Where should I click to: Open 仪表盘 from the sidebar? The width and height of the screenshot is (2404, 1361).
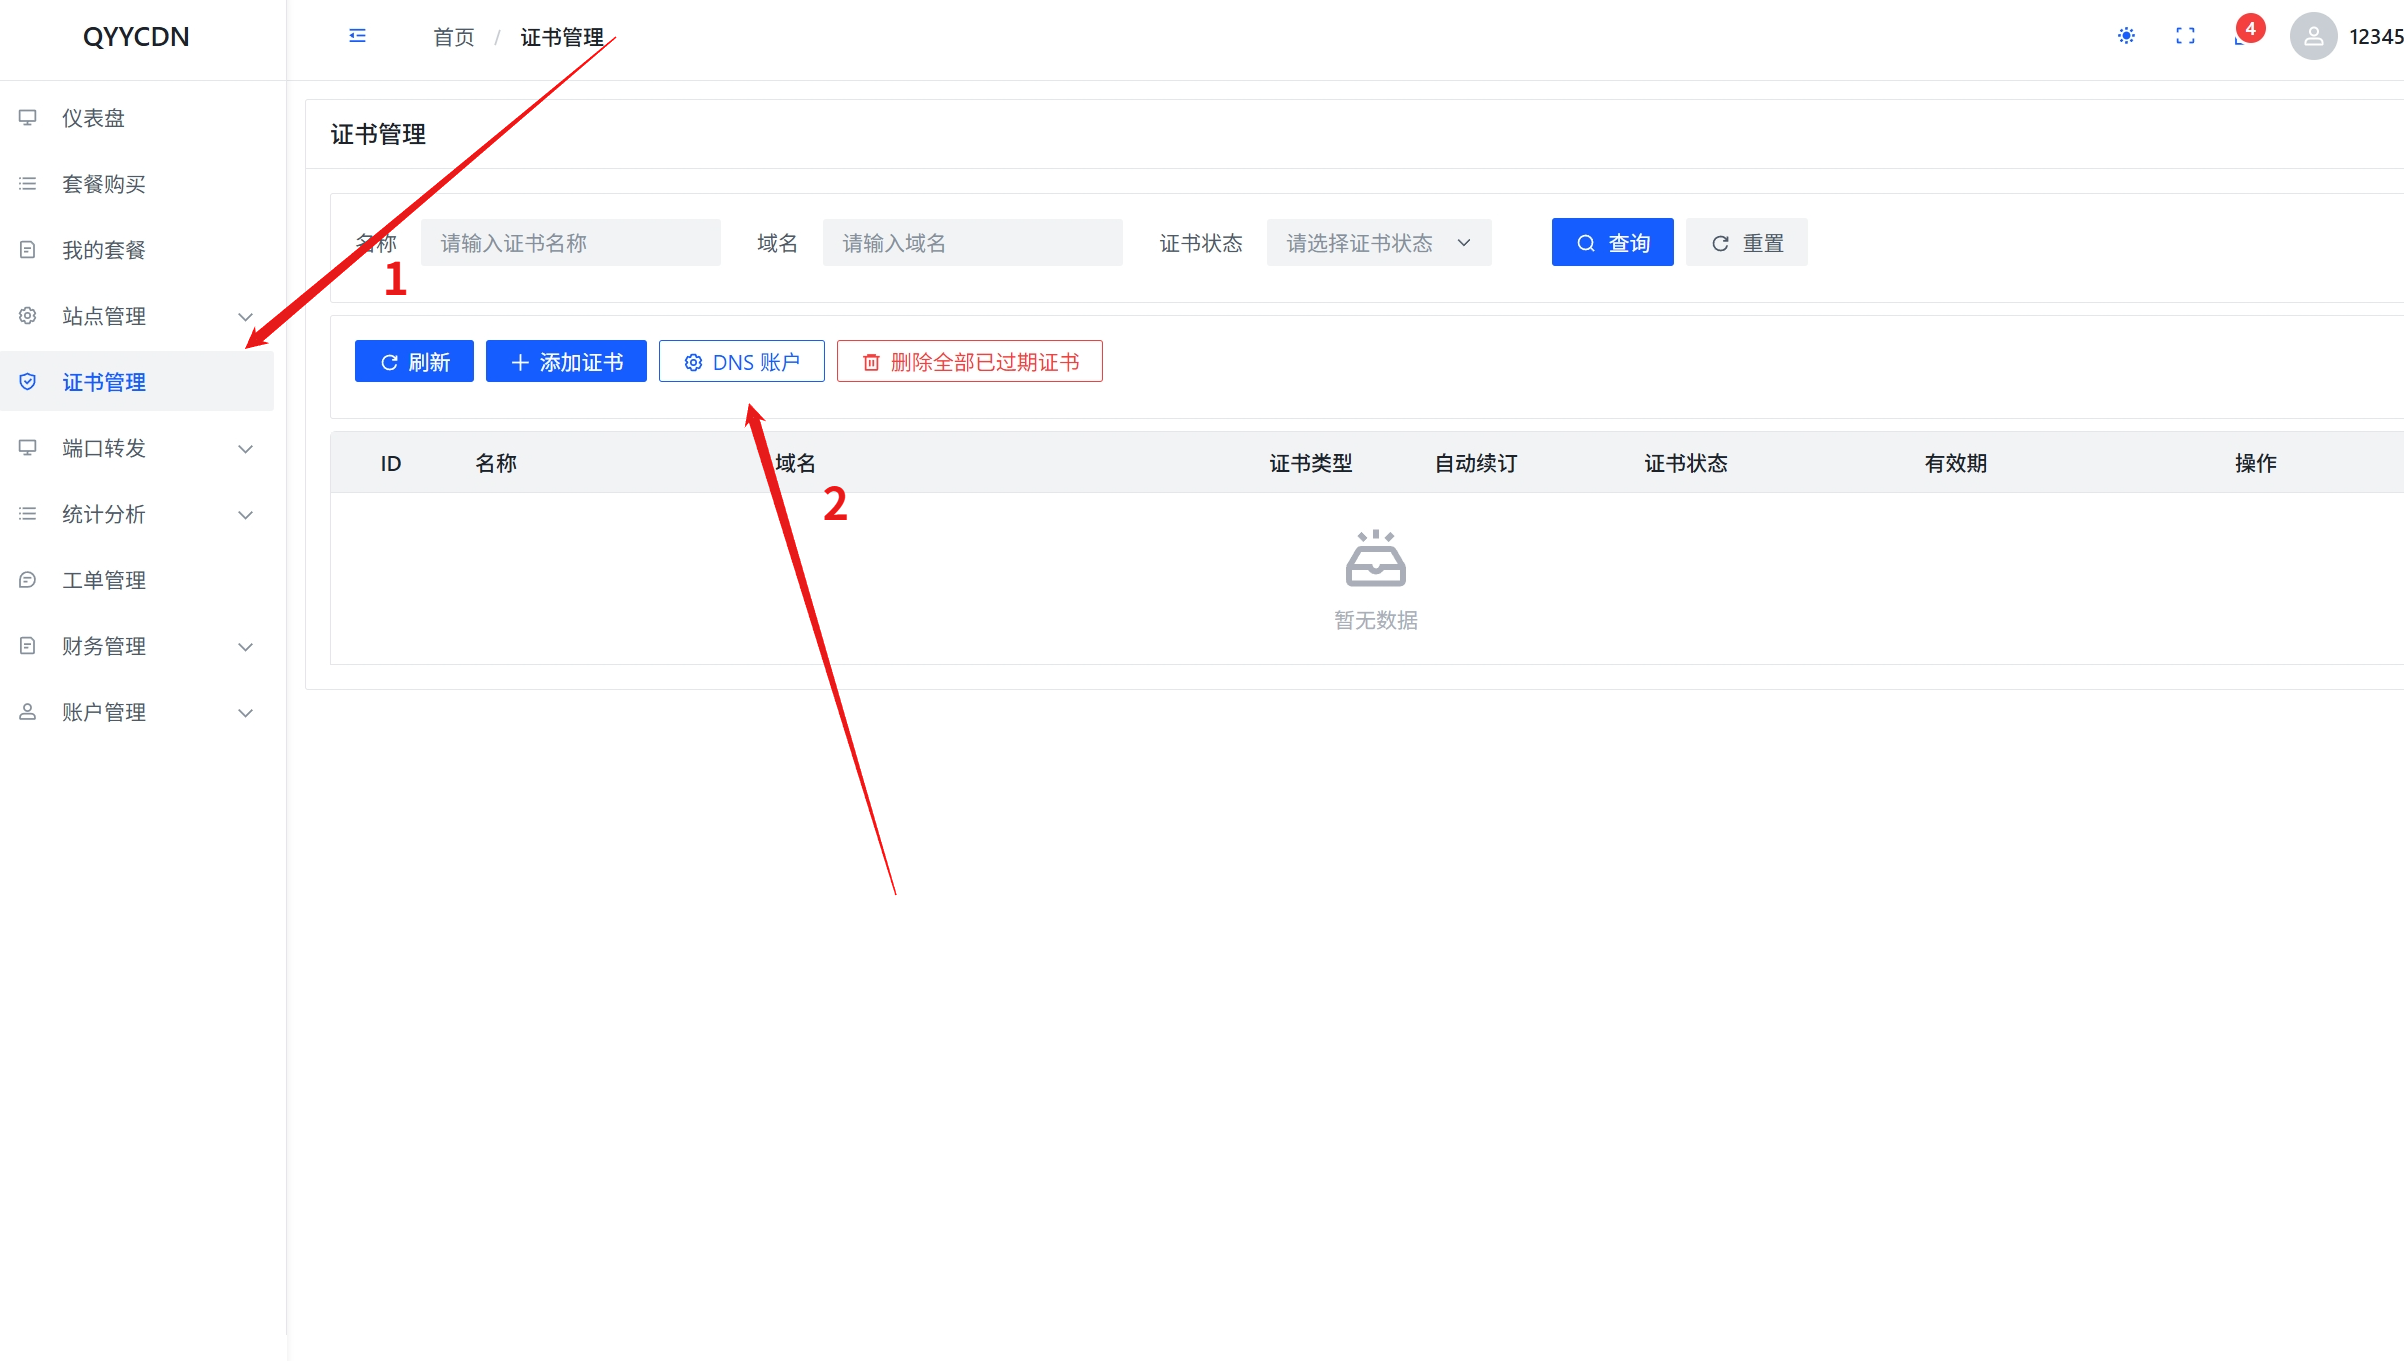click(x=93, y=118)
